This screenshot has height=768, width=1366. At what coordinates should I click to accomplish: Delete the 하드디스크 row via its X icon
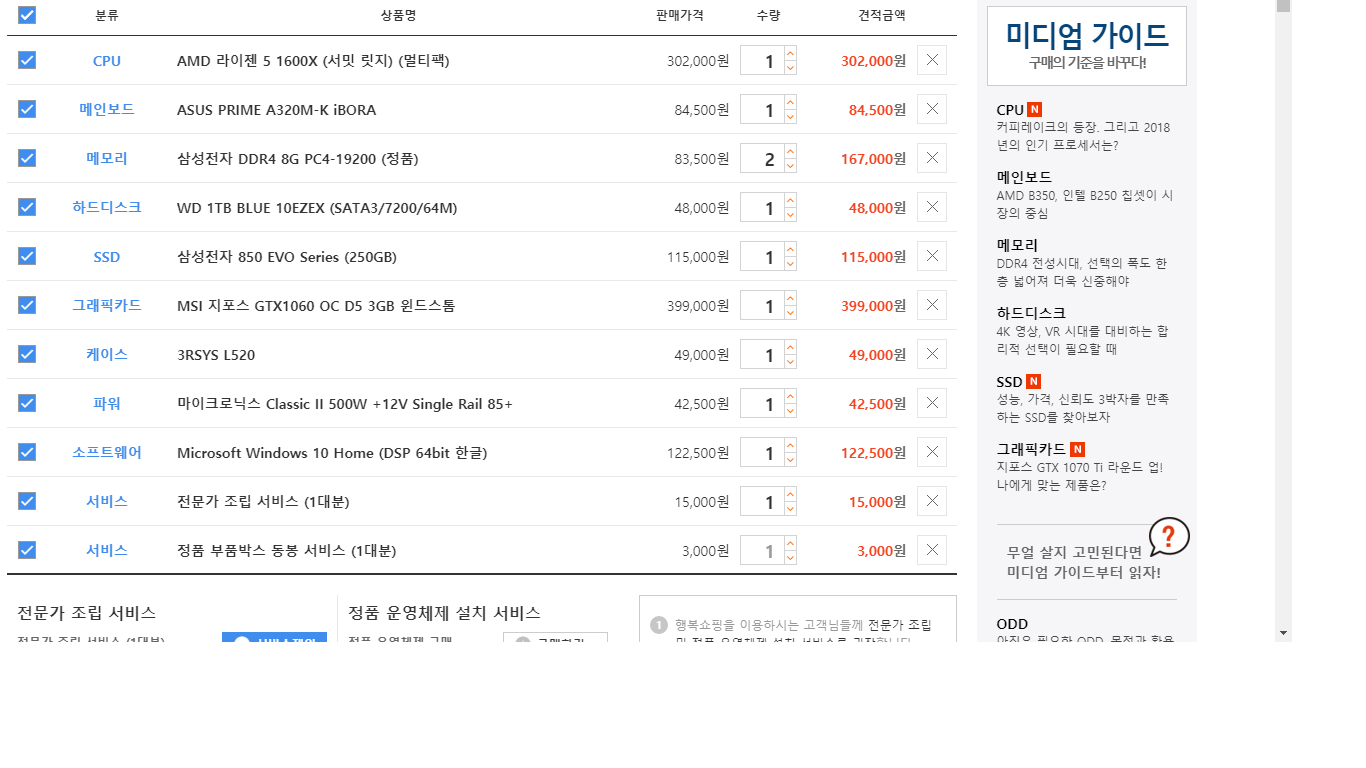(x=932, y=207)
